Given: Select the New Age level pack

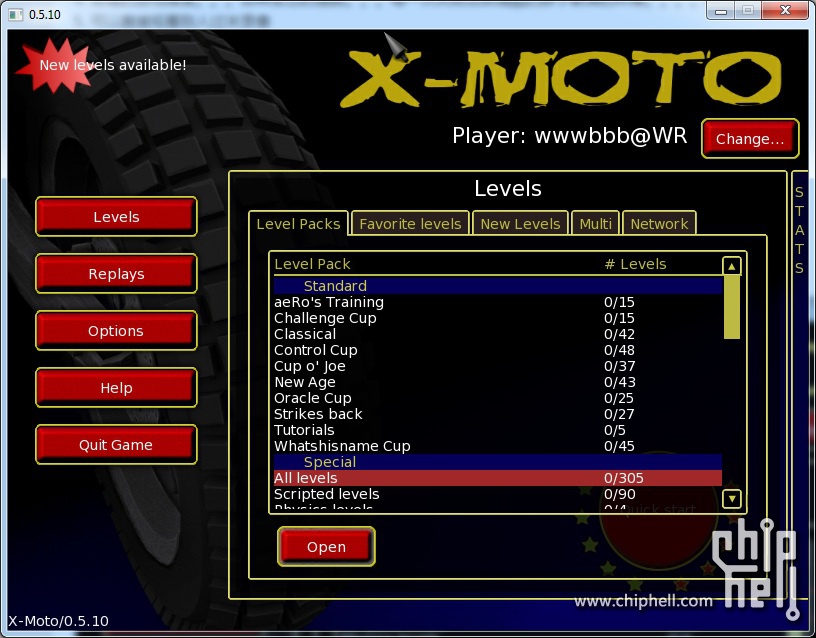Looking at the screenshot, I should click(x=498, y=382).
